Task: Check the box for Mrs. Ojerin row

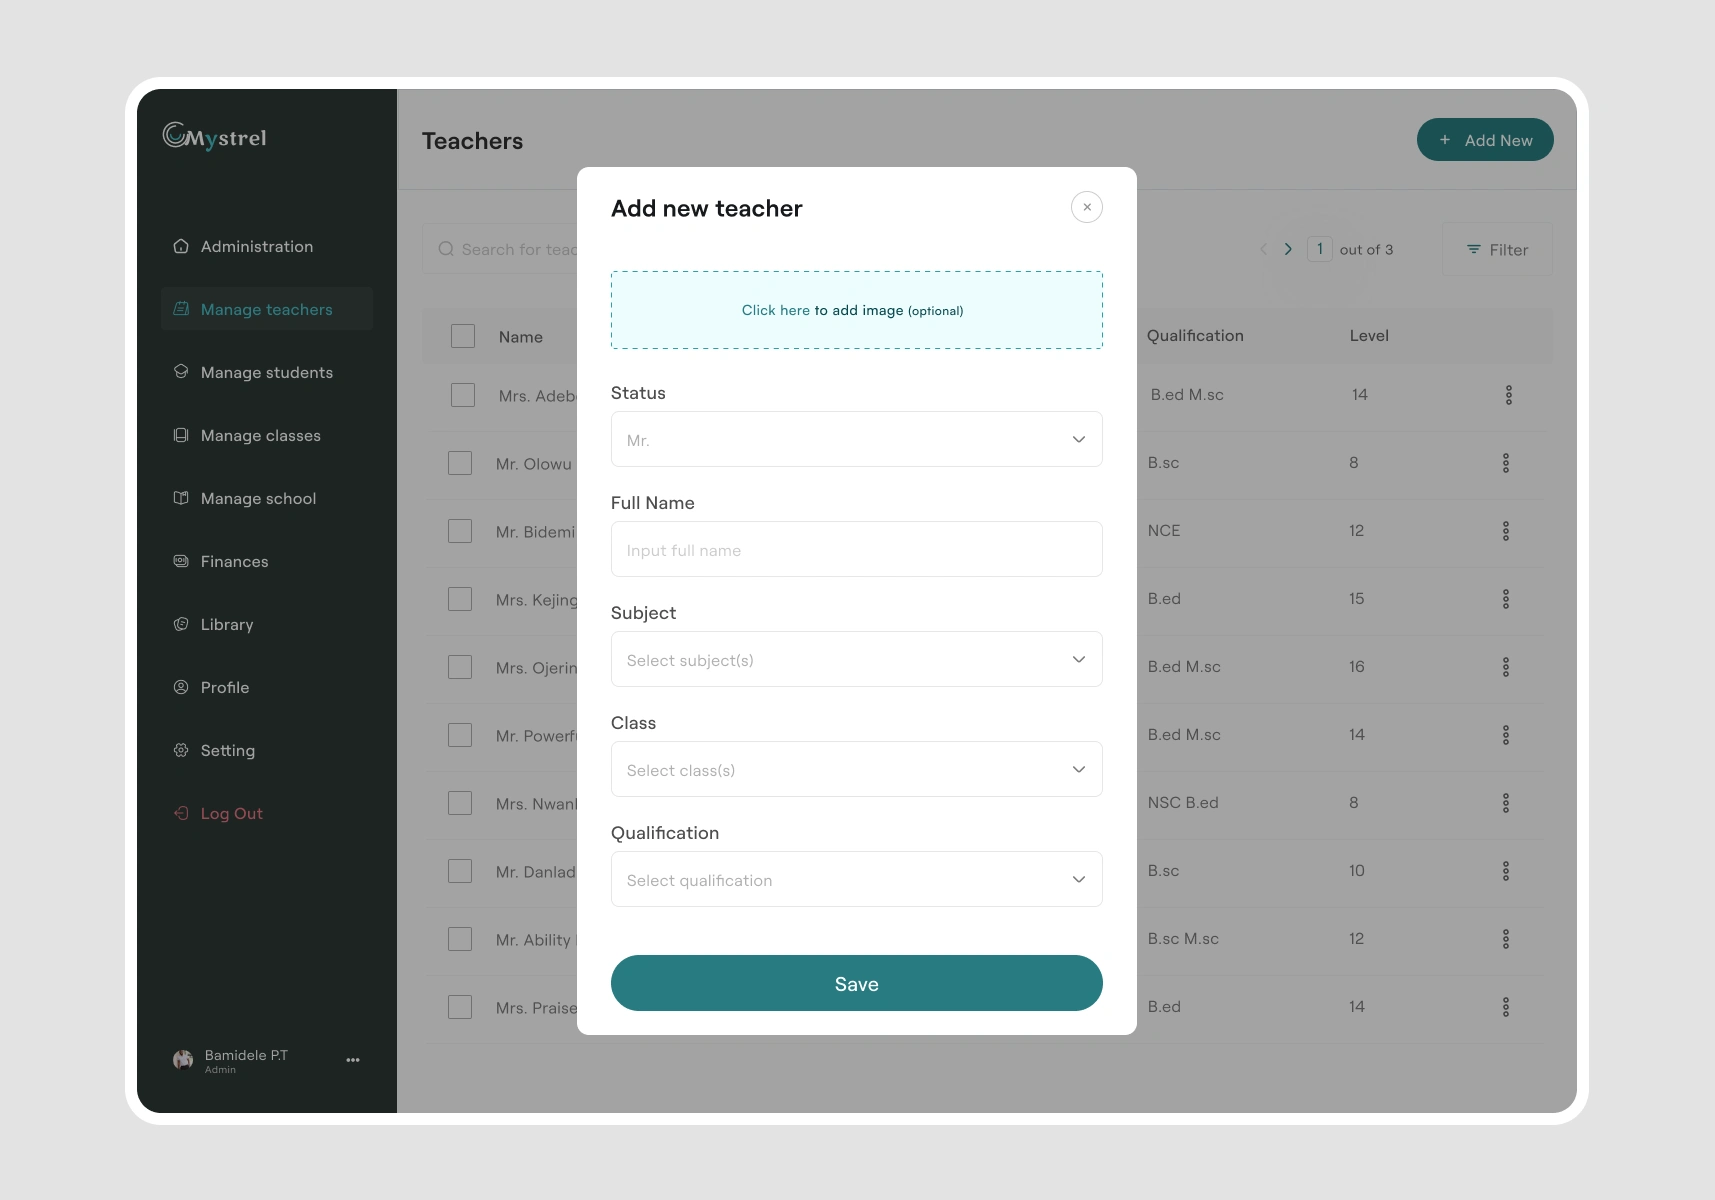Action: point(460,667)
